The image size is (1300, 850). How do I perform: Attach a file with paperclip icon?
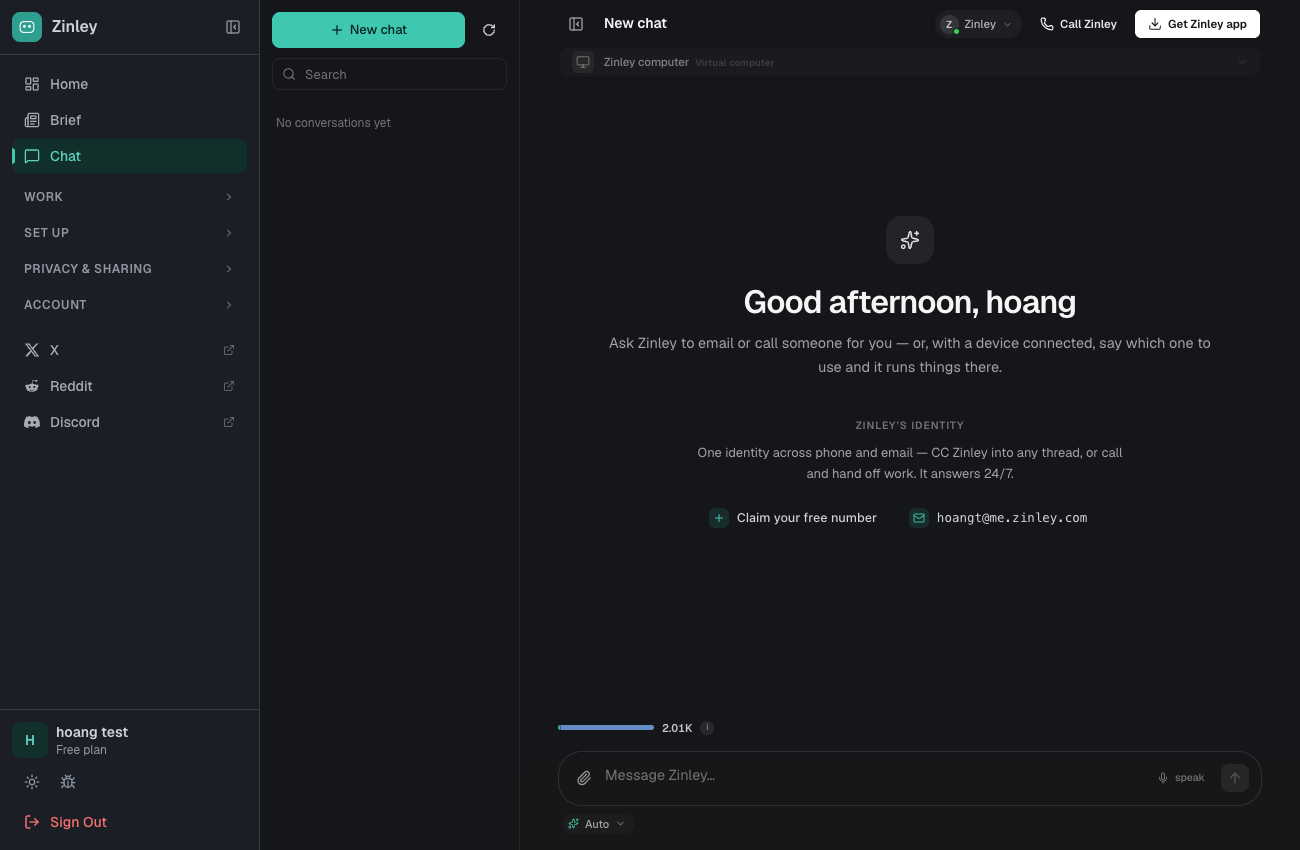tap(584, 778)
